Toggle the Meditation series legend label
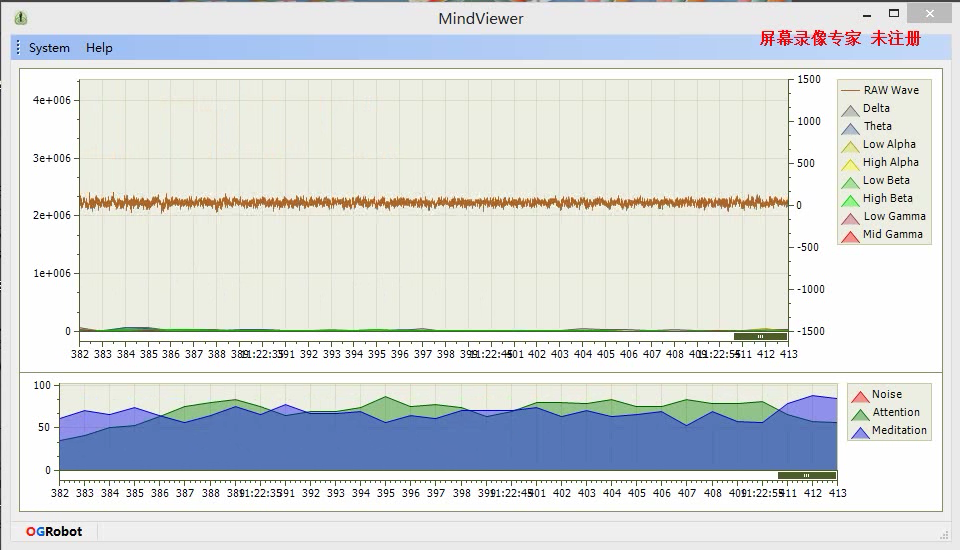This screenshot has height=550, width=960. [899, 430]
